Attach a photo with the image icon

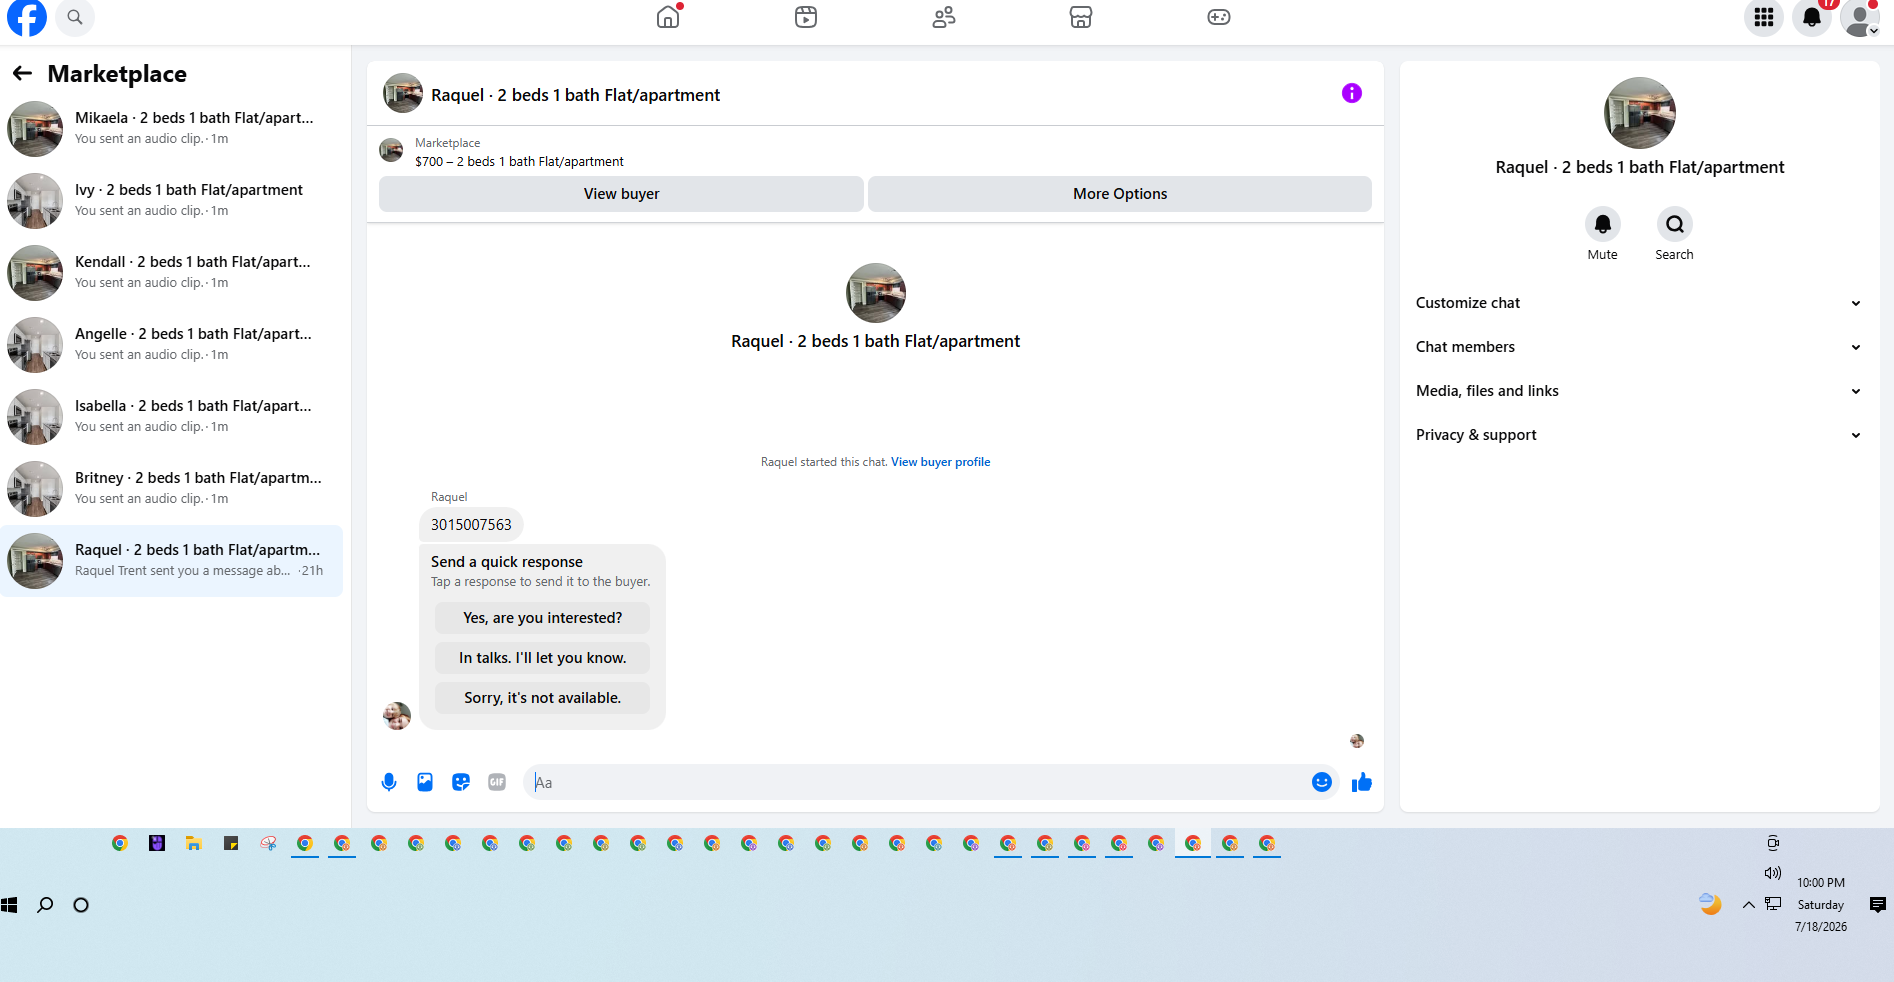[x=425, y=782]
